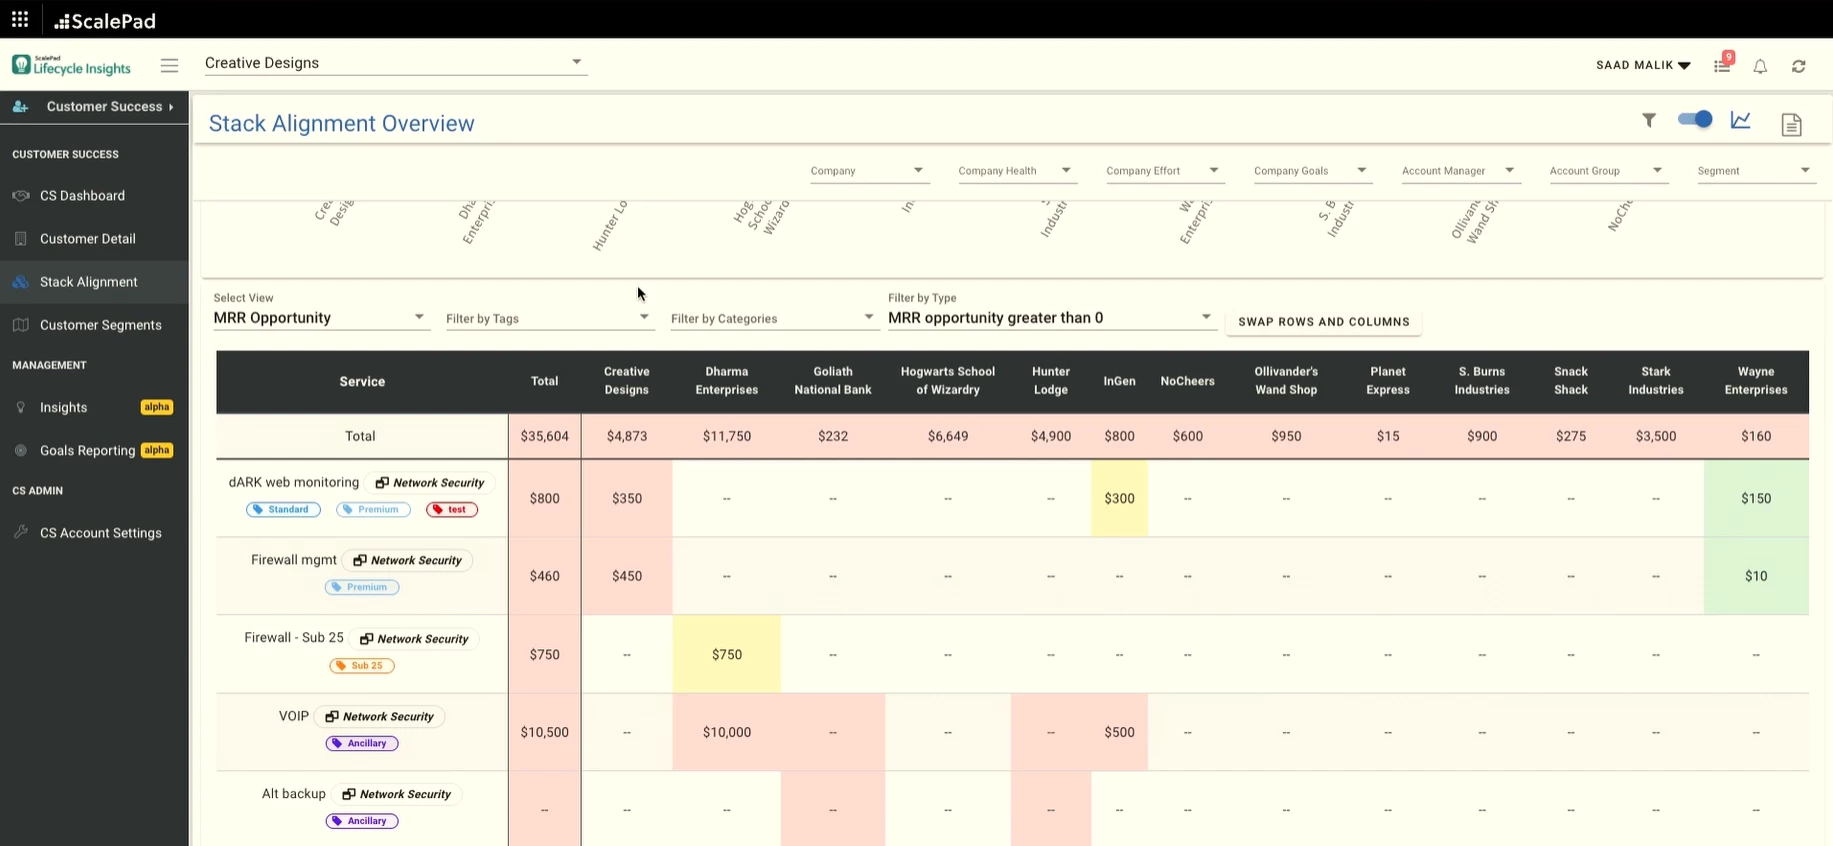Click the filter funnel icon
This screenshot has width=1833, height=846.
point(1649,120)
